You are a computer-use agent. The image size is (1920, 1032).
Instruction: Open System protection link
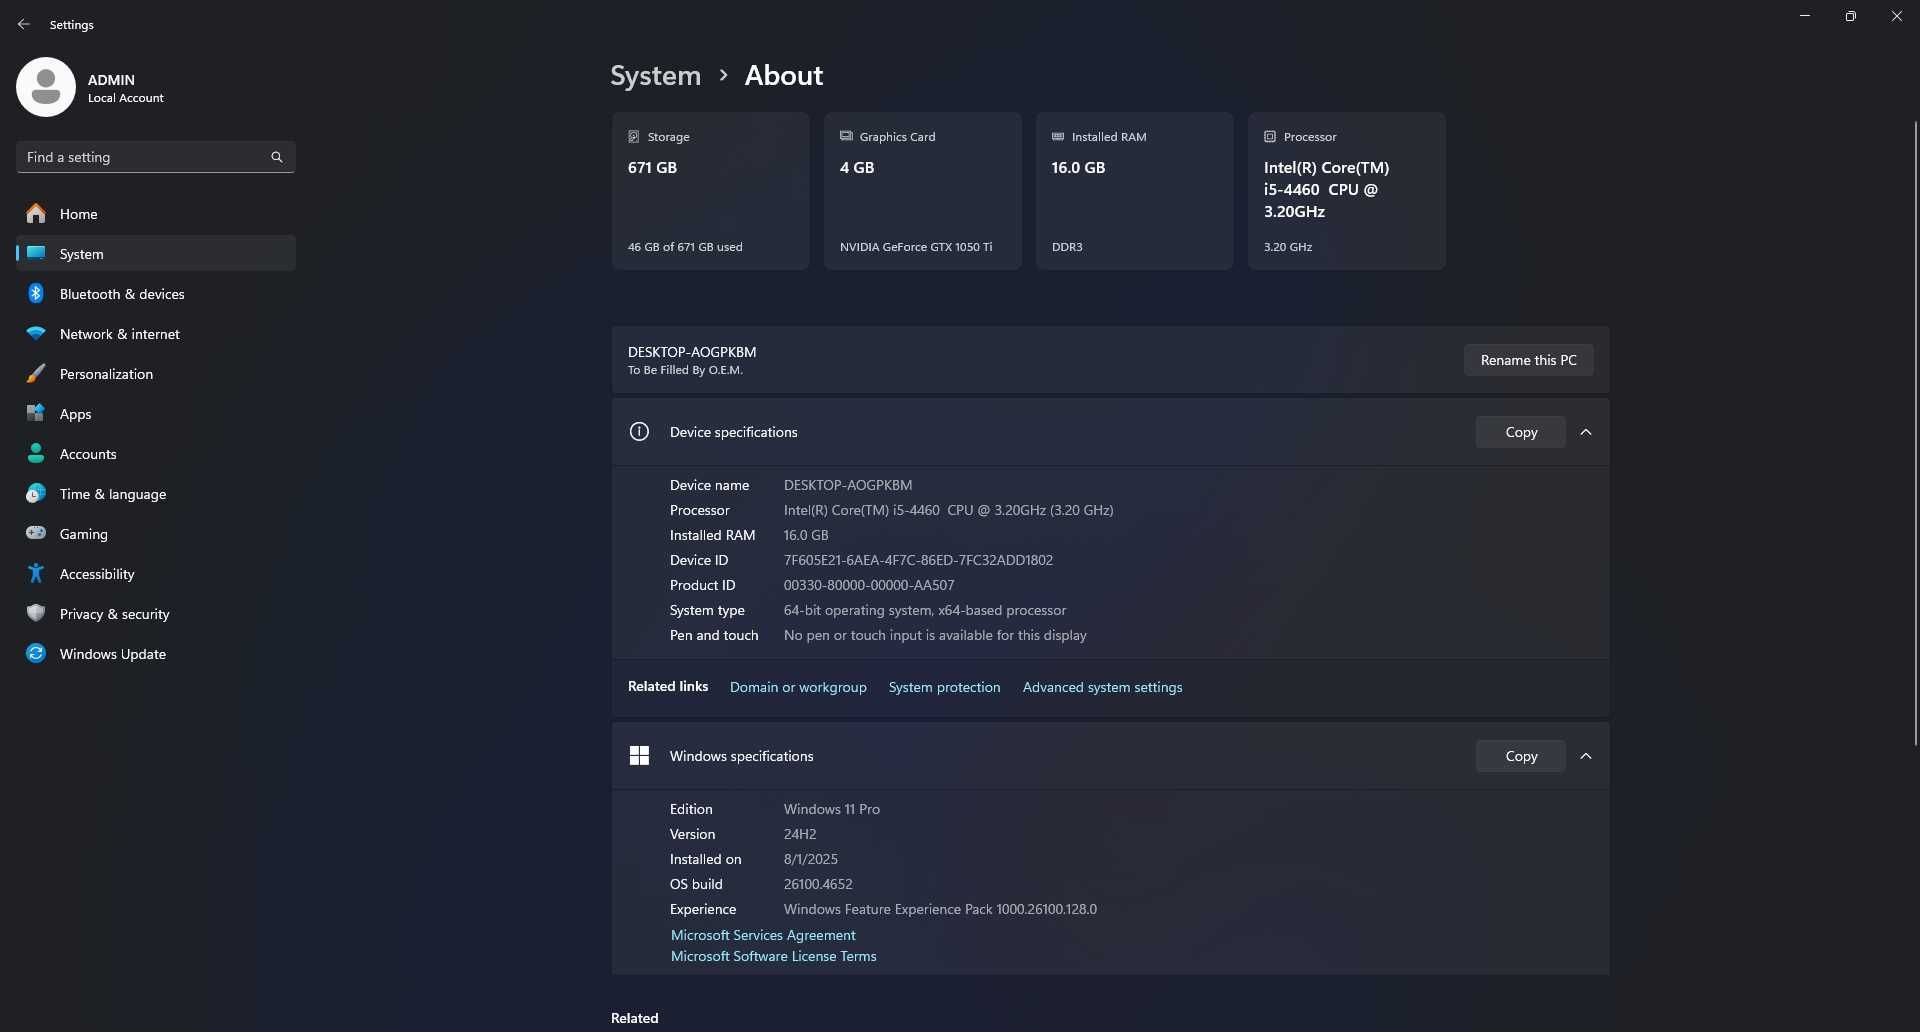coord(944,687)
